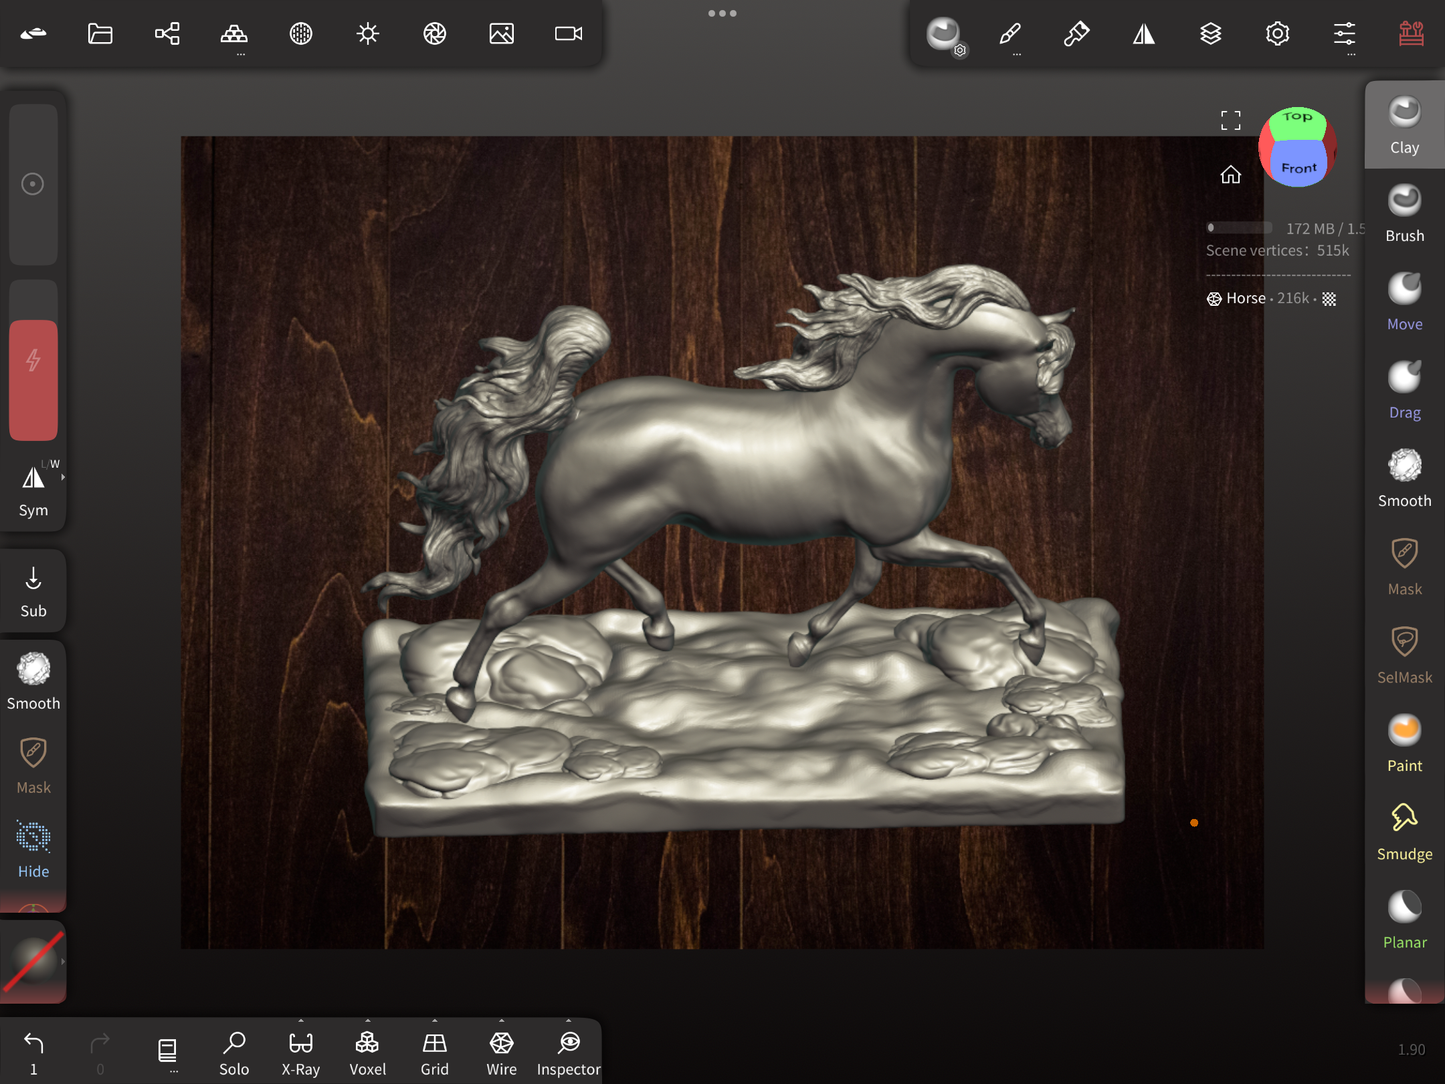
Task: Choose the Drag sculpting tool
Action: coord(1404,390)
